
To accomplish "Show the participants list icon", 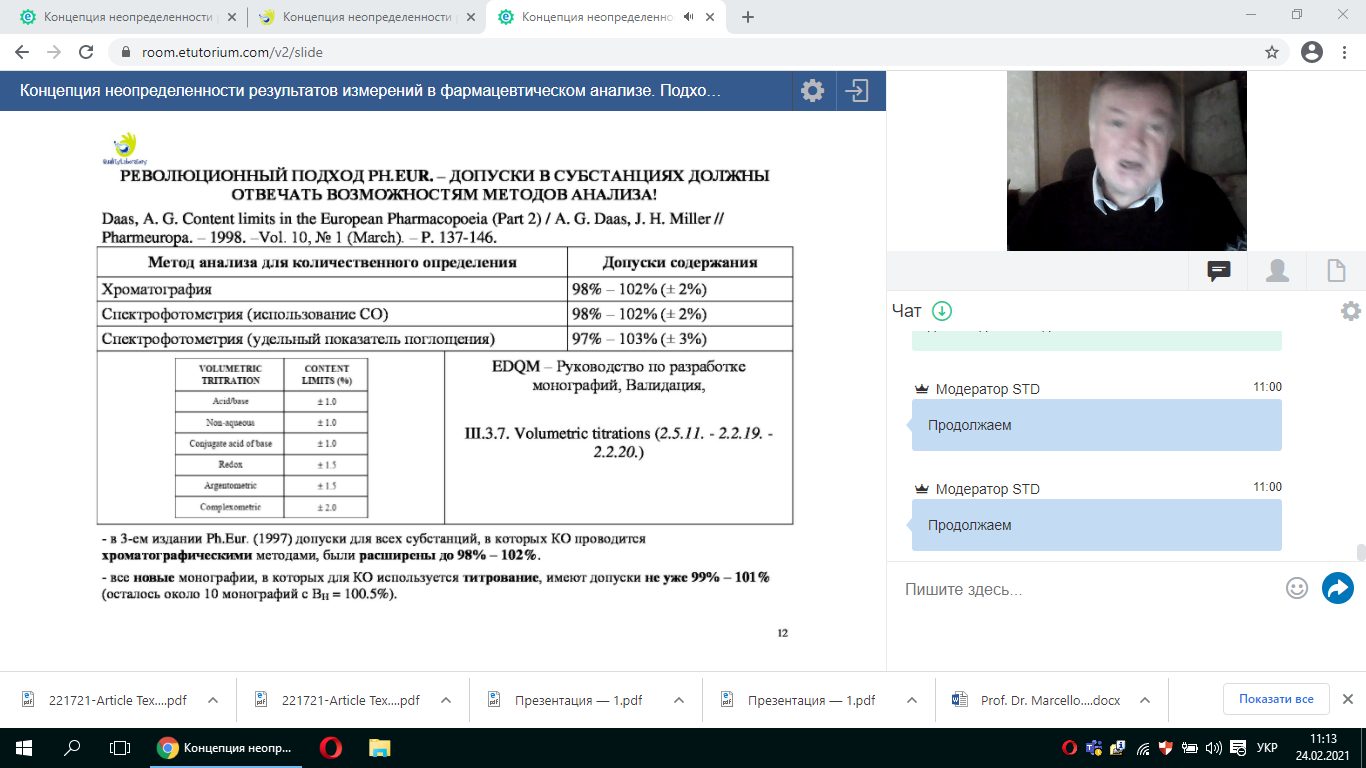I will (x=1277, y=271).
